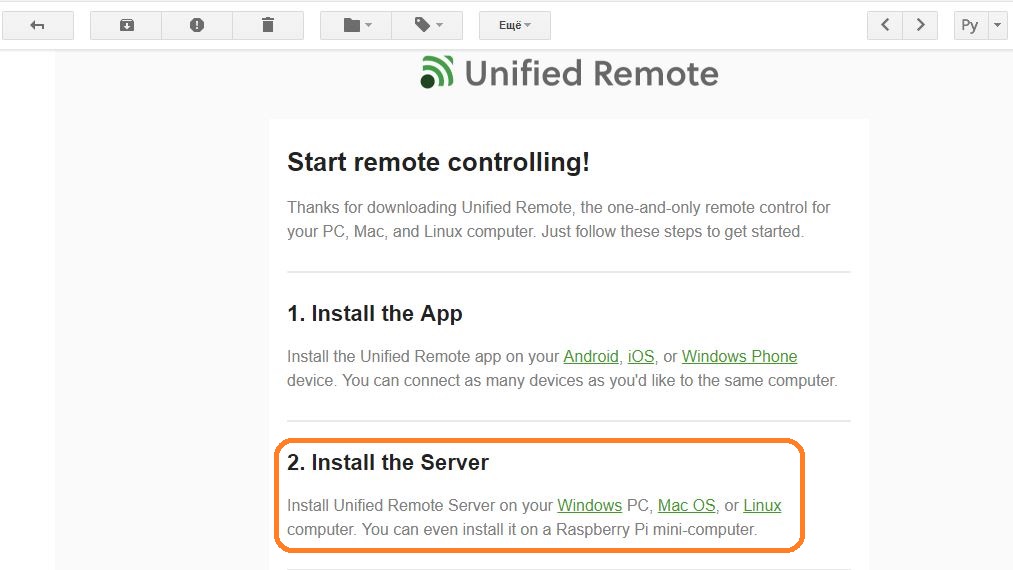This screenshot has height=570, width=1013.
Task: Click the '1. Install the App' heading
Action: pyautogui.click(x=375, y=313)
